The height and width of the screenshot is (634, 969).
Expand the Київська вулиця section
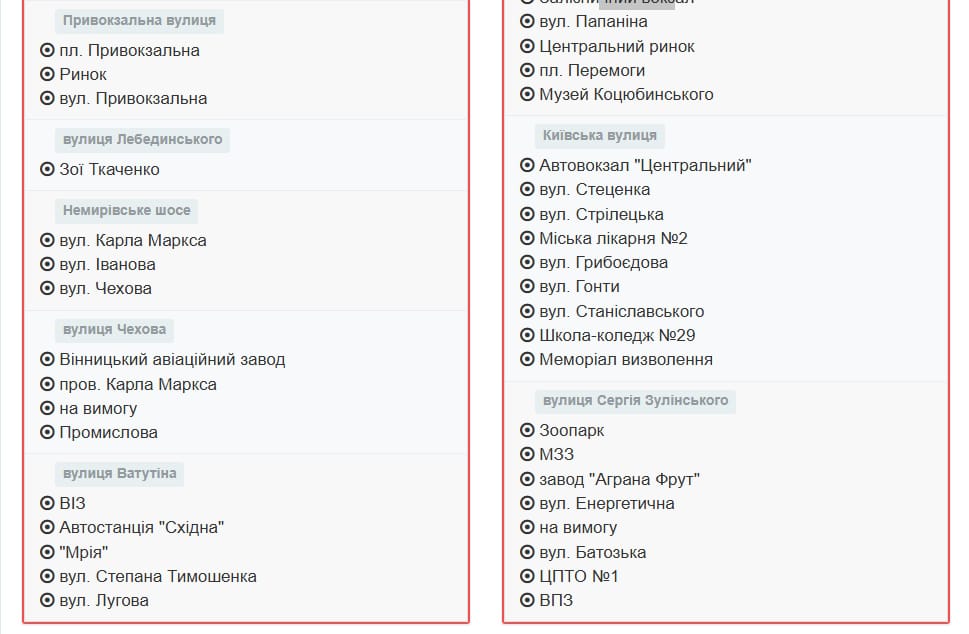click(x=600, y=136)
